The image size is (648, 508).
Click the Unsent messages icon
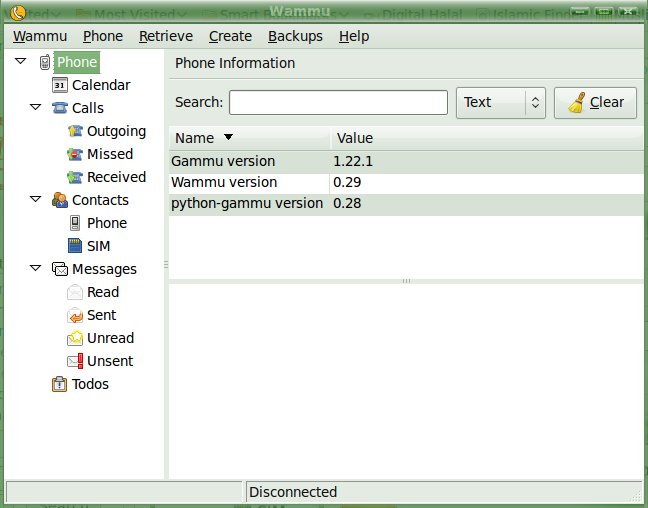coord(75,361)
